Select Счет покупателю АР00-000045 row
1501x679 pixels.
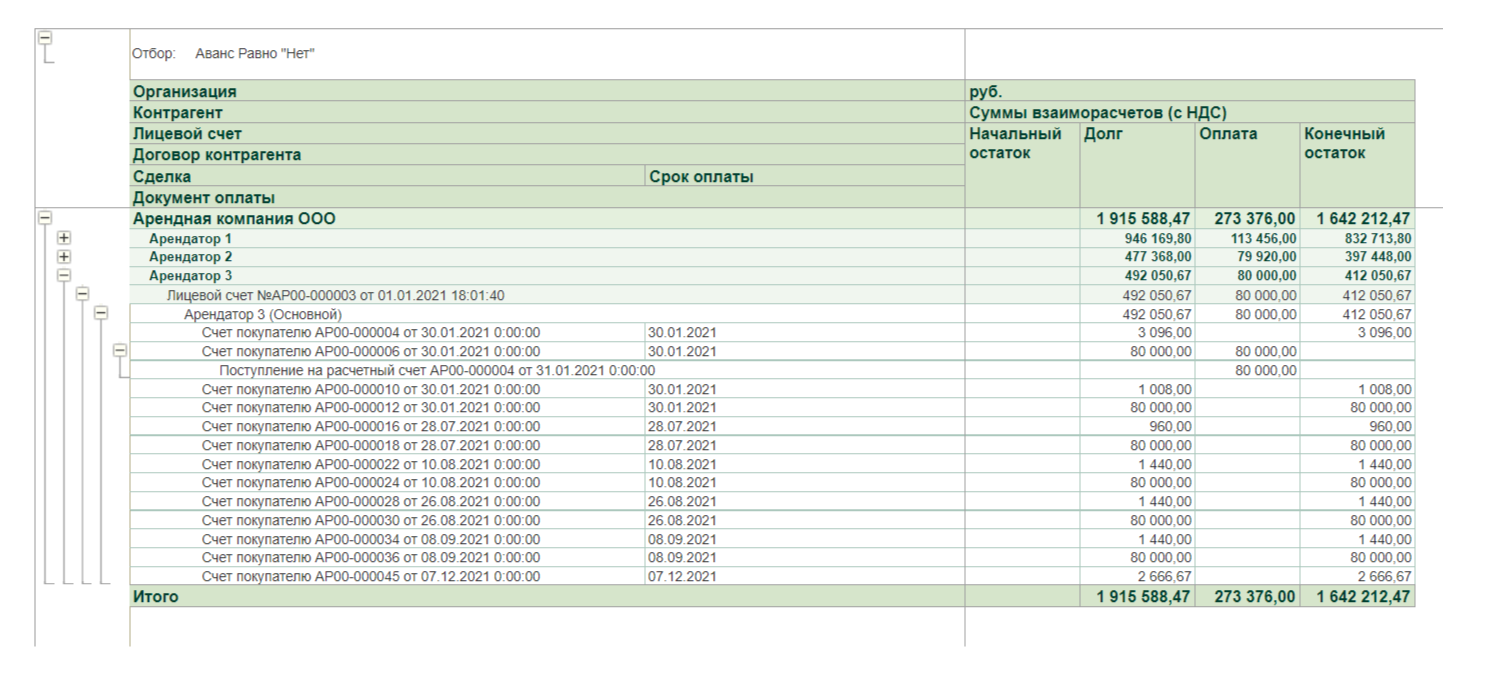(370, 577)
